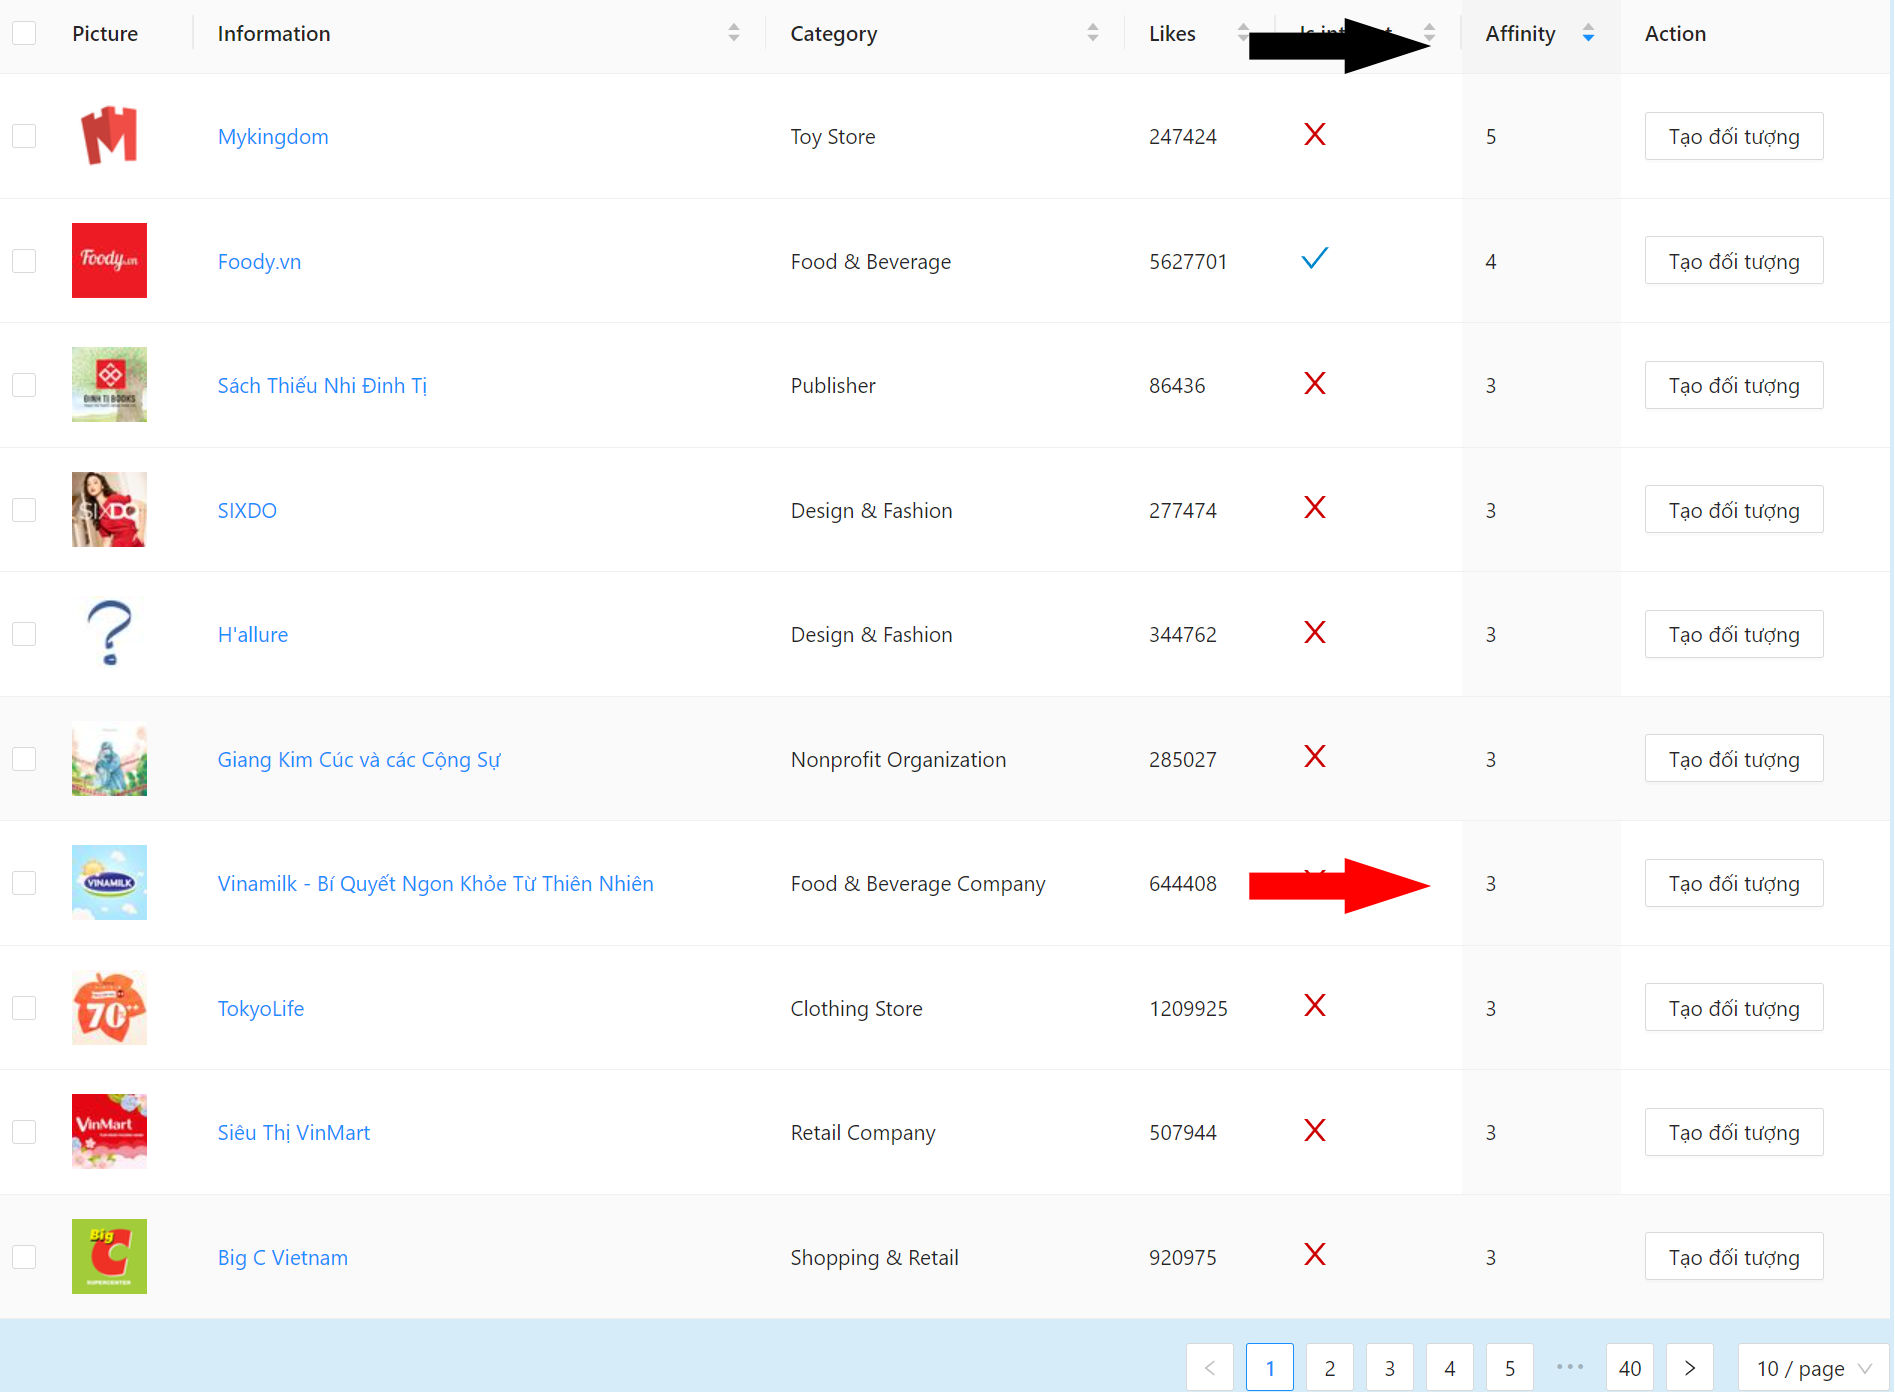1895x1392 pixels.
Task: Check the TokyoLife row checkbox
Action: click(x=24, y=1008)
